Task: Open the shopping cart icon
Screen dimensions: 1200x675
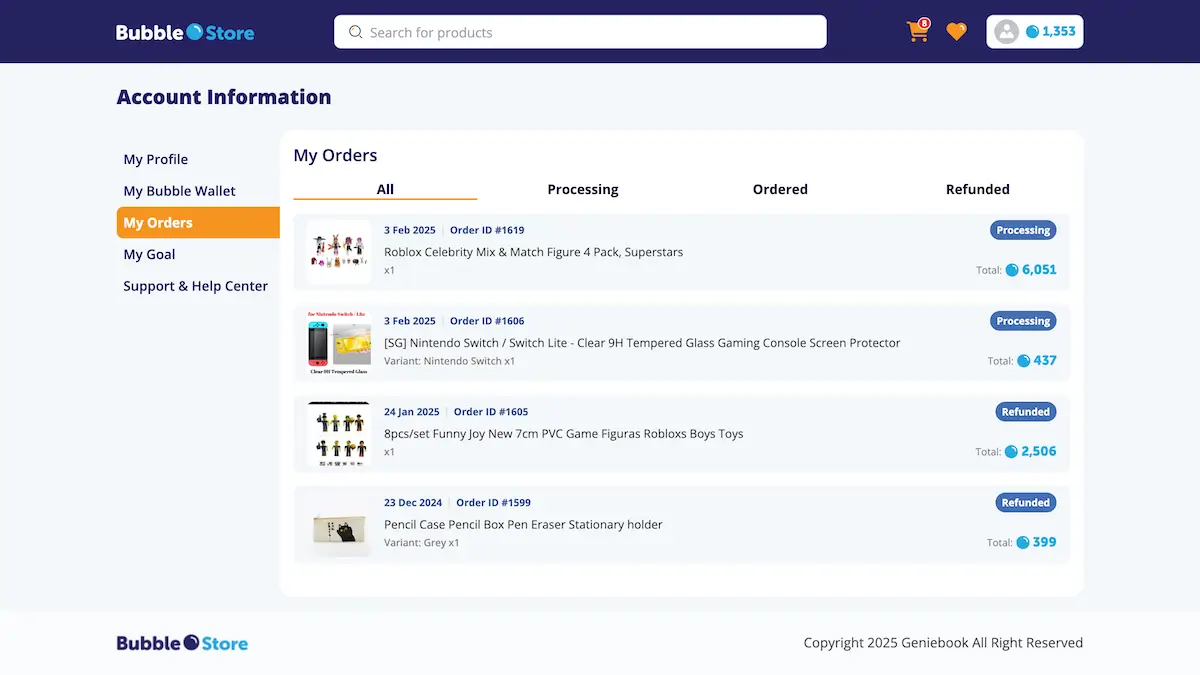Action: (917, 31)
